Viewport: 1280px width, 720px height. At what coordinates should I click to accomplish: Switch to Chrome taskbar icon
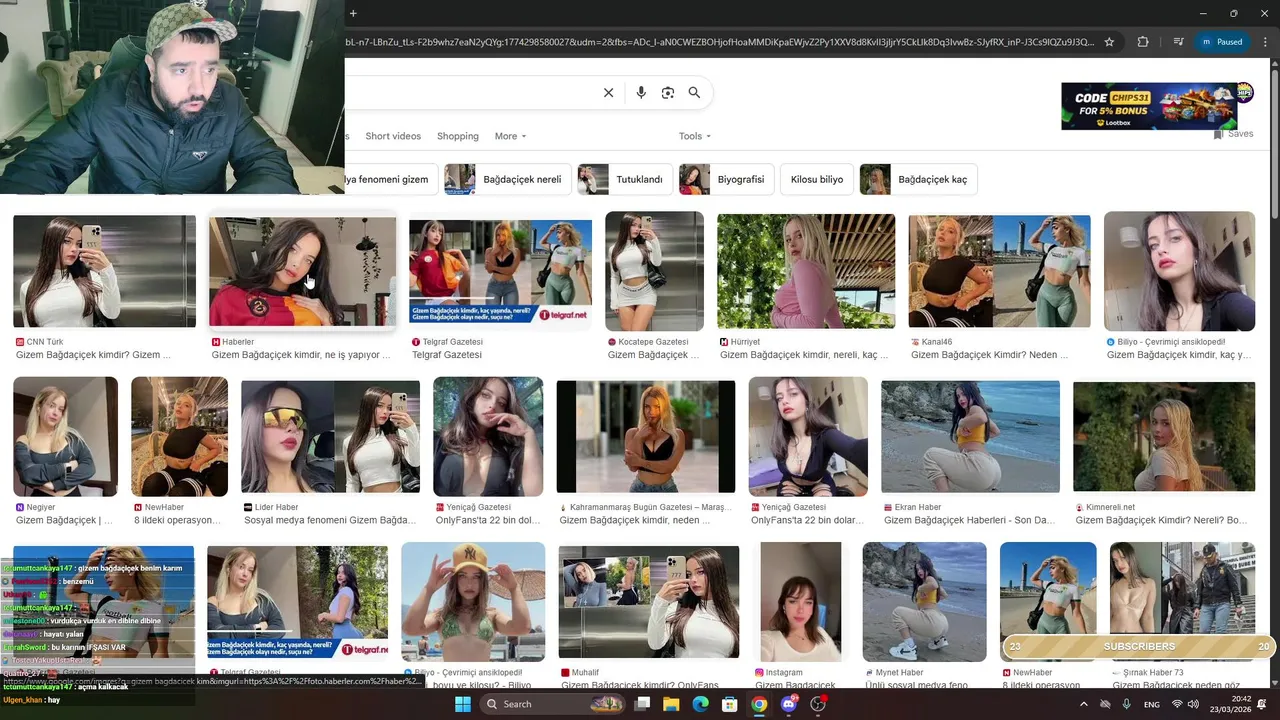759,704
